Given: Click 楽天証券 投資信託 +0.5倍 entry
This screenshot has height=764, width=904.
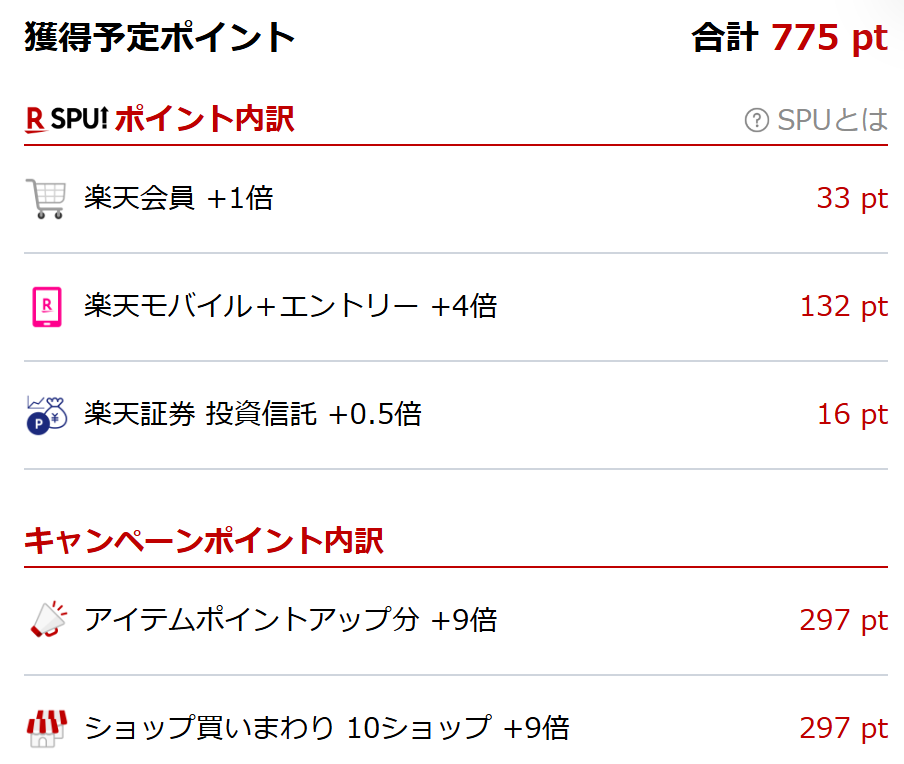Looking at the screenshot, I should 252,414.
